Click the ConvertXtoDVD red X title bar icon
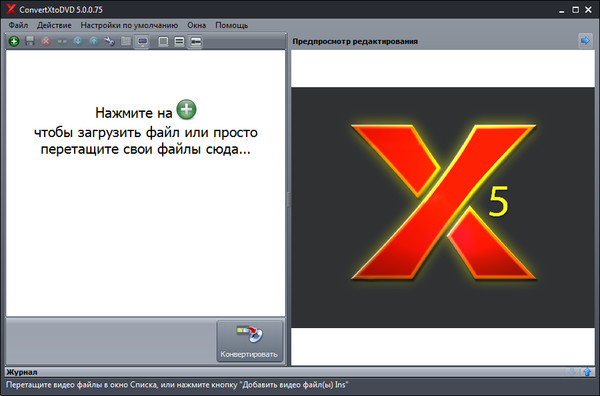600x396 pixels. point(11,9)
